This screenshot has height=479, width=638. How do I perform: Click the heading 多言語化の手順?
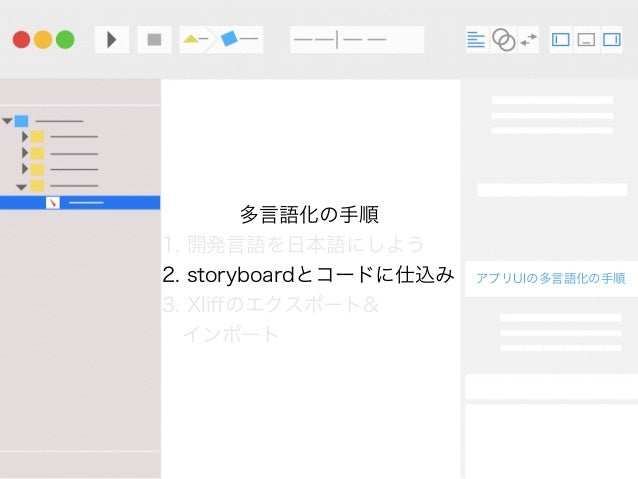pos(309,214)
